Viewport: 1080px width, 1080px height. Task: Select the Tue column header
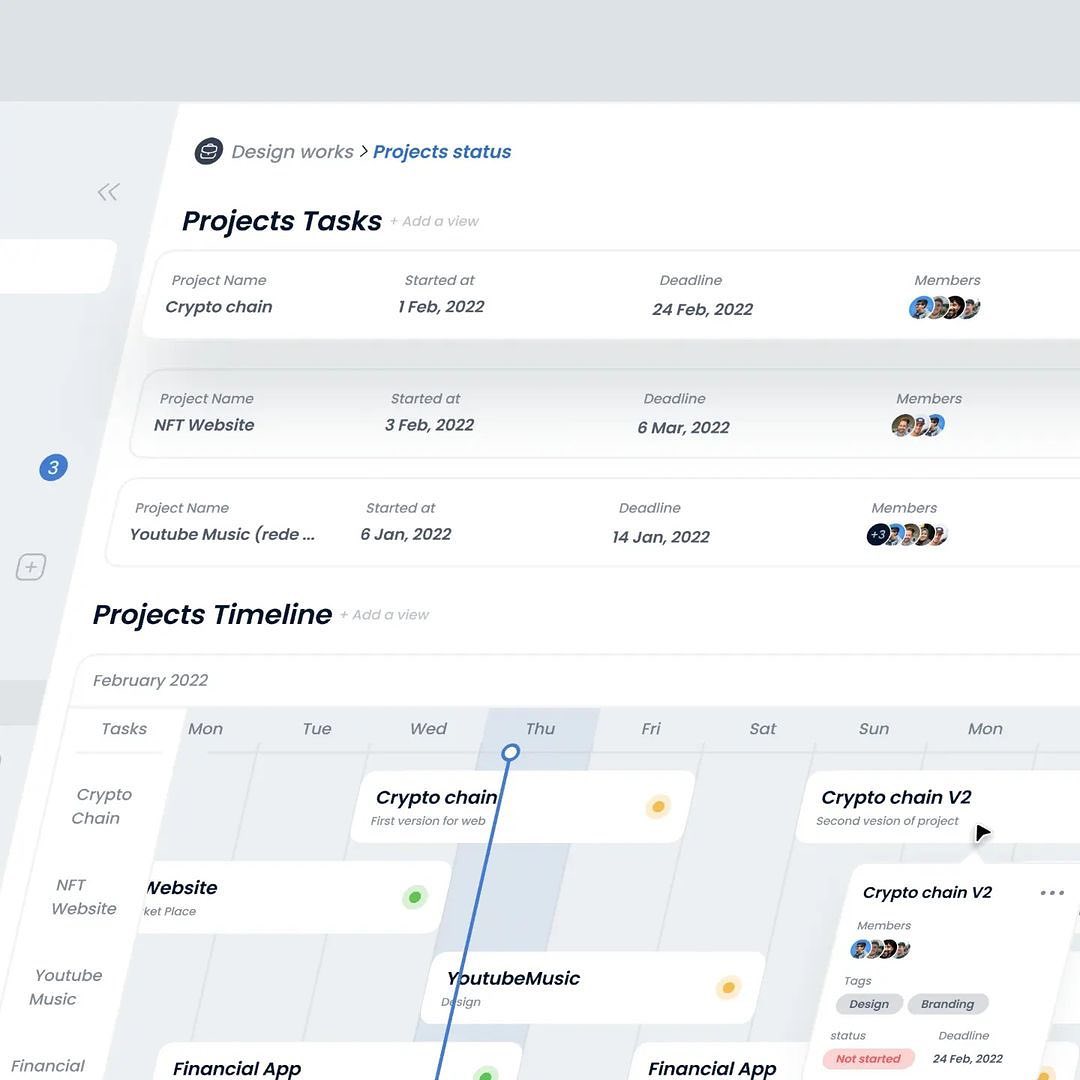pos(317,729)
